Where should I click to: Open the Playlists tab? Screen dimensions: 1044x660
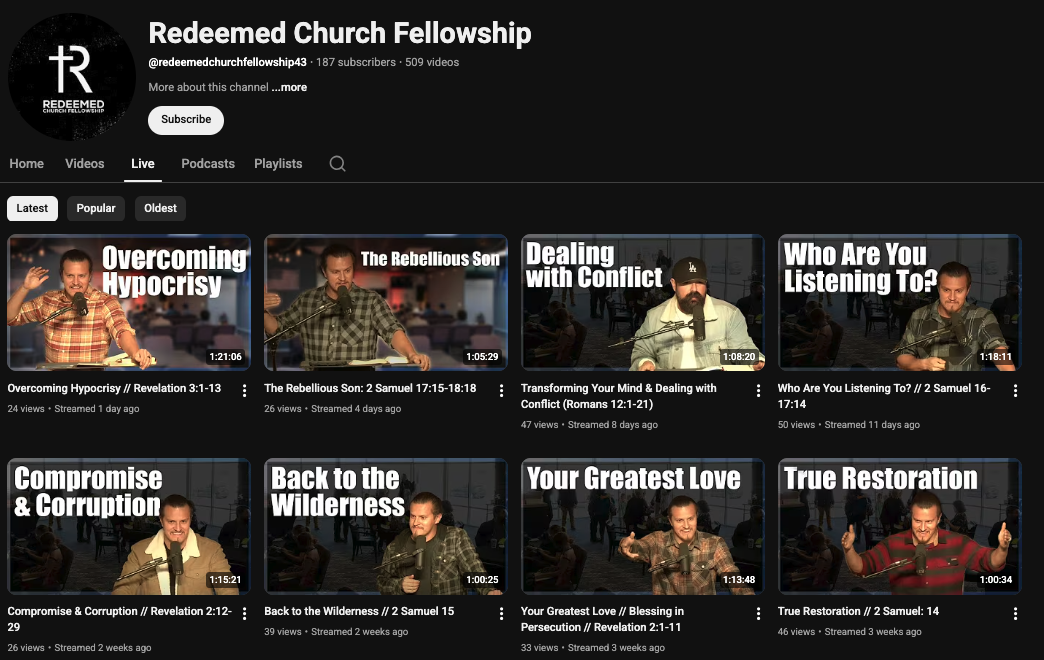(278, 164)
